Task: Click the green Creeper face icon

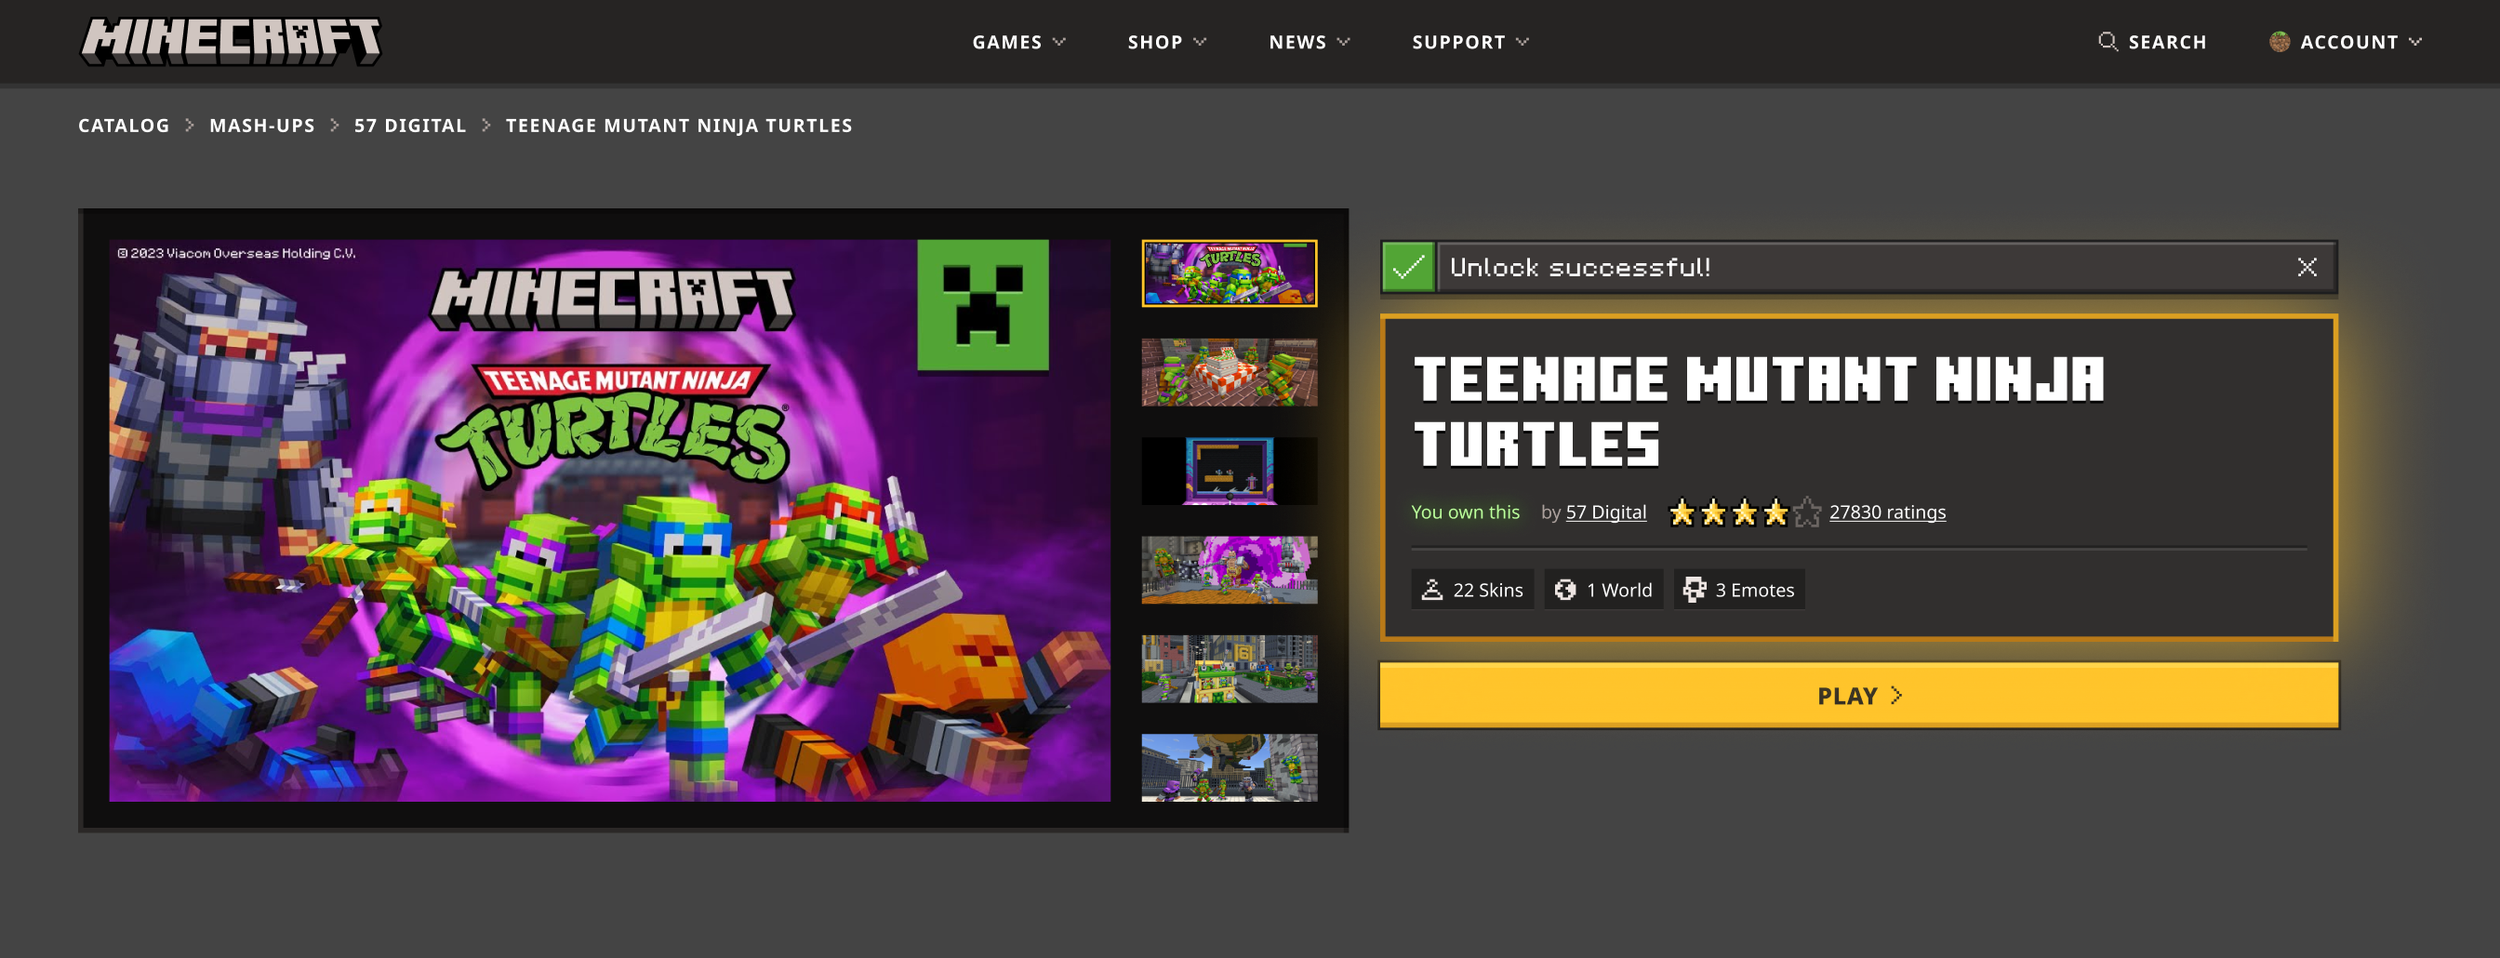Action: click(x=983, y=305)
